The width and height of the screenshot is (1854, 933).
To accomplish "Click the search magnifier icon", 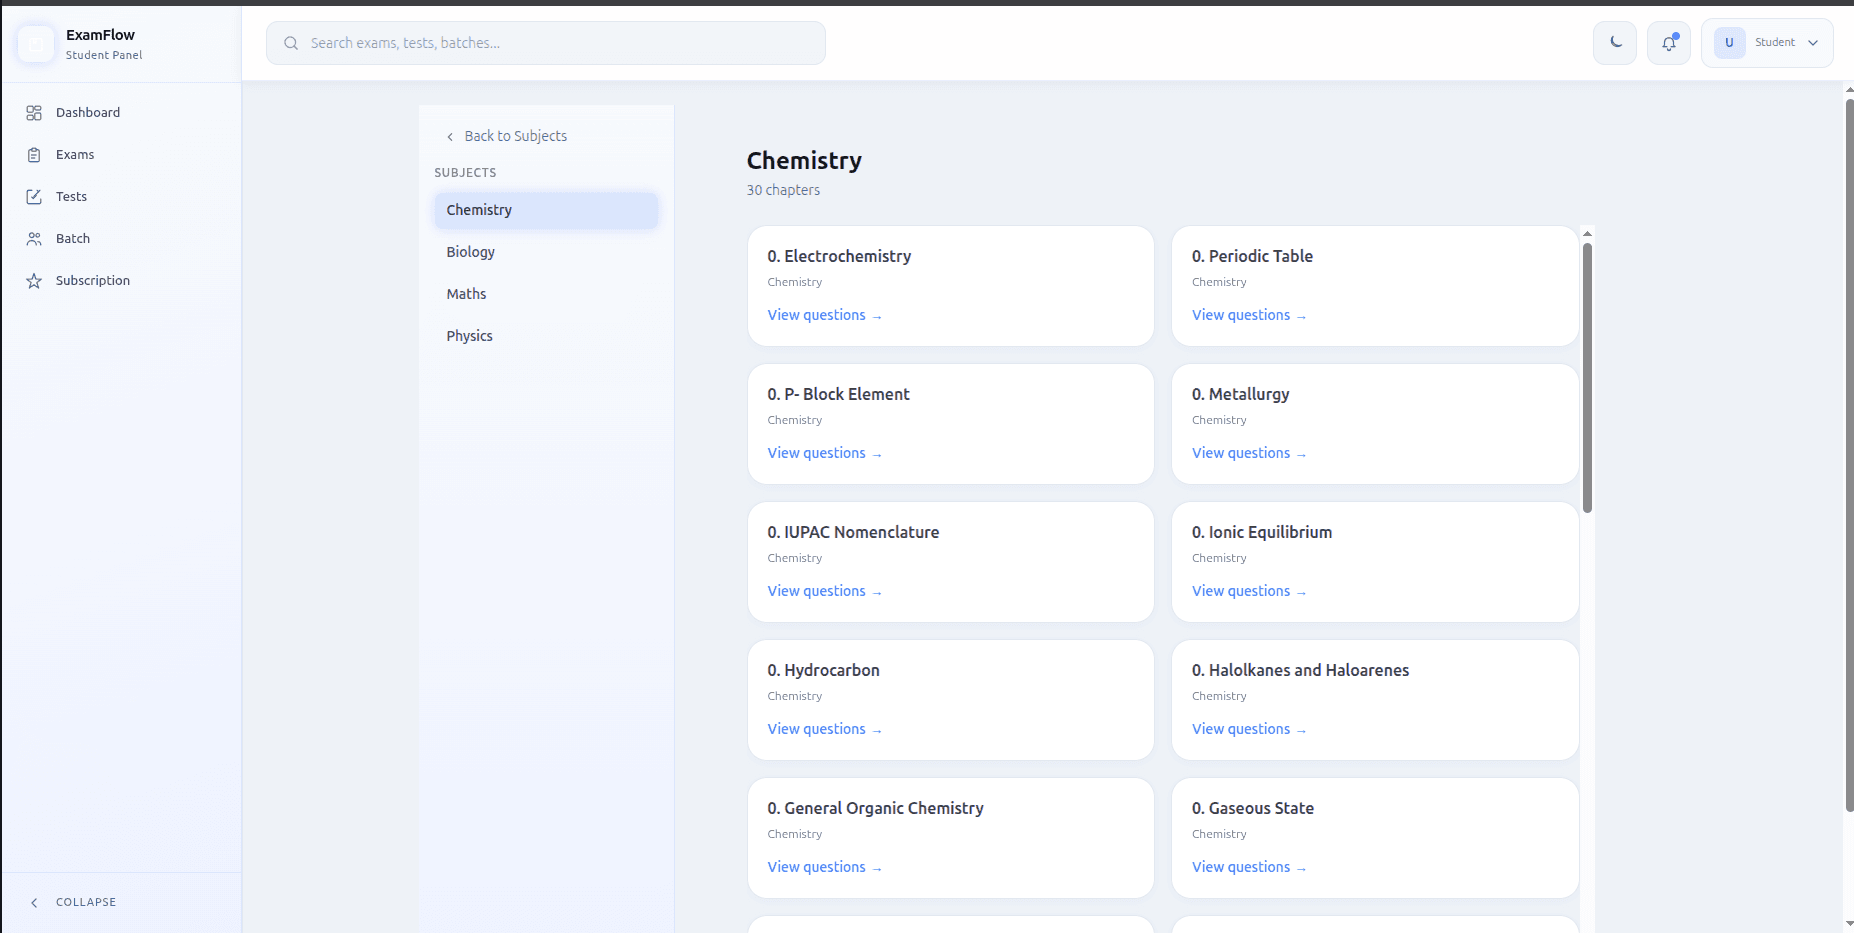I will tap(291, 43).
